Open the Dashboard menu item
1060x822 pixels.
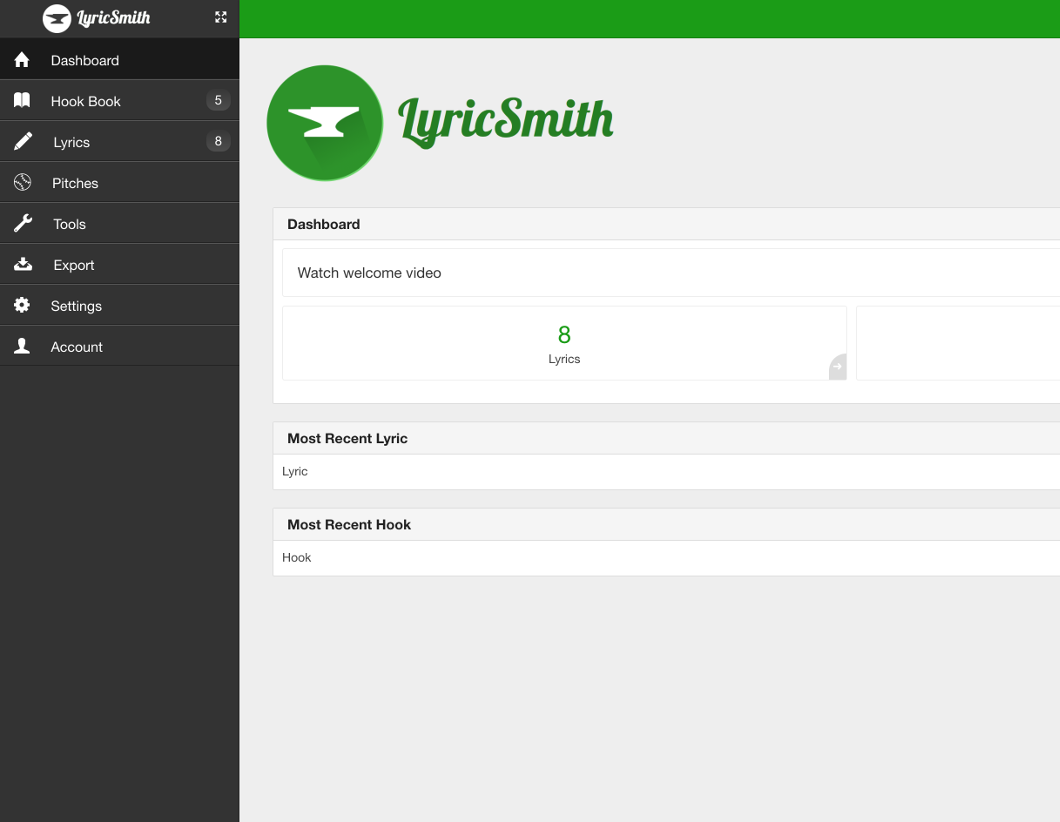(120, 59)
